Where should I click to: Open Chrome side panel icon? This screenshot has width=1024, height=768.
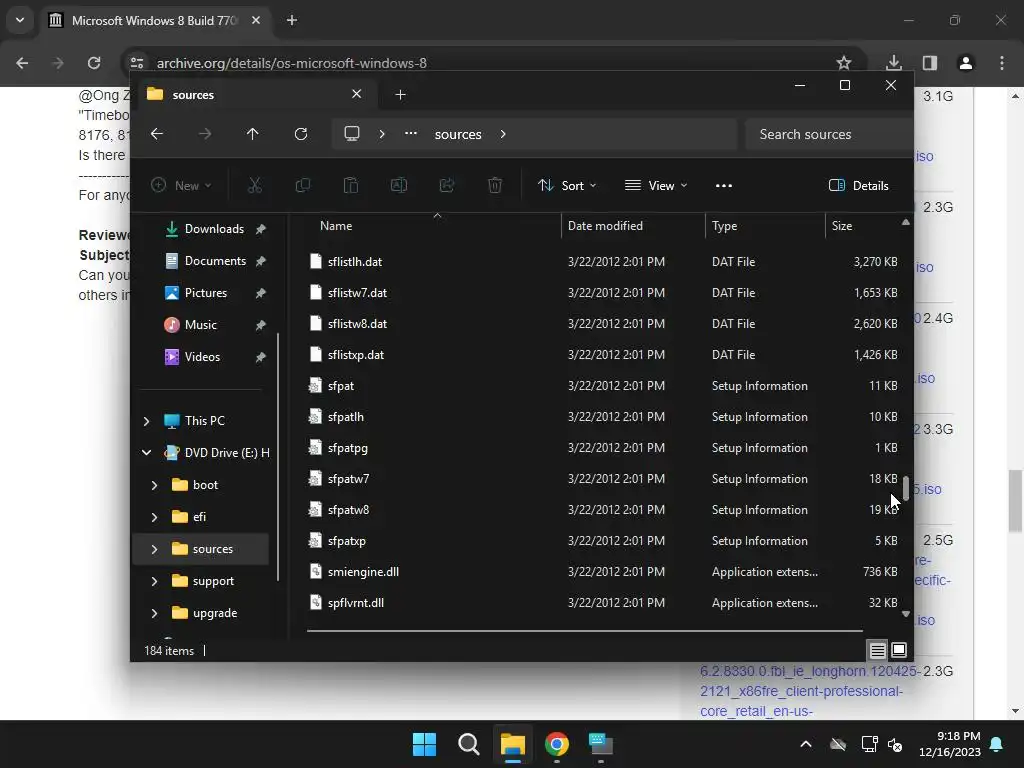pos(930,63)
